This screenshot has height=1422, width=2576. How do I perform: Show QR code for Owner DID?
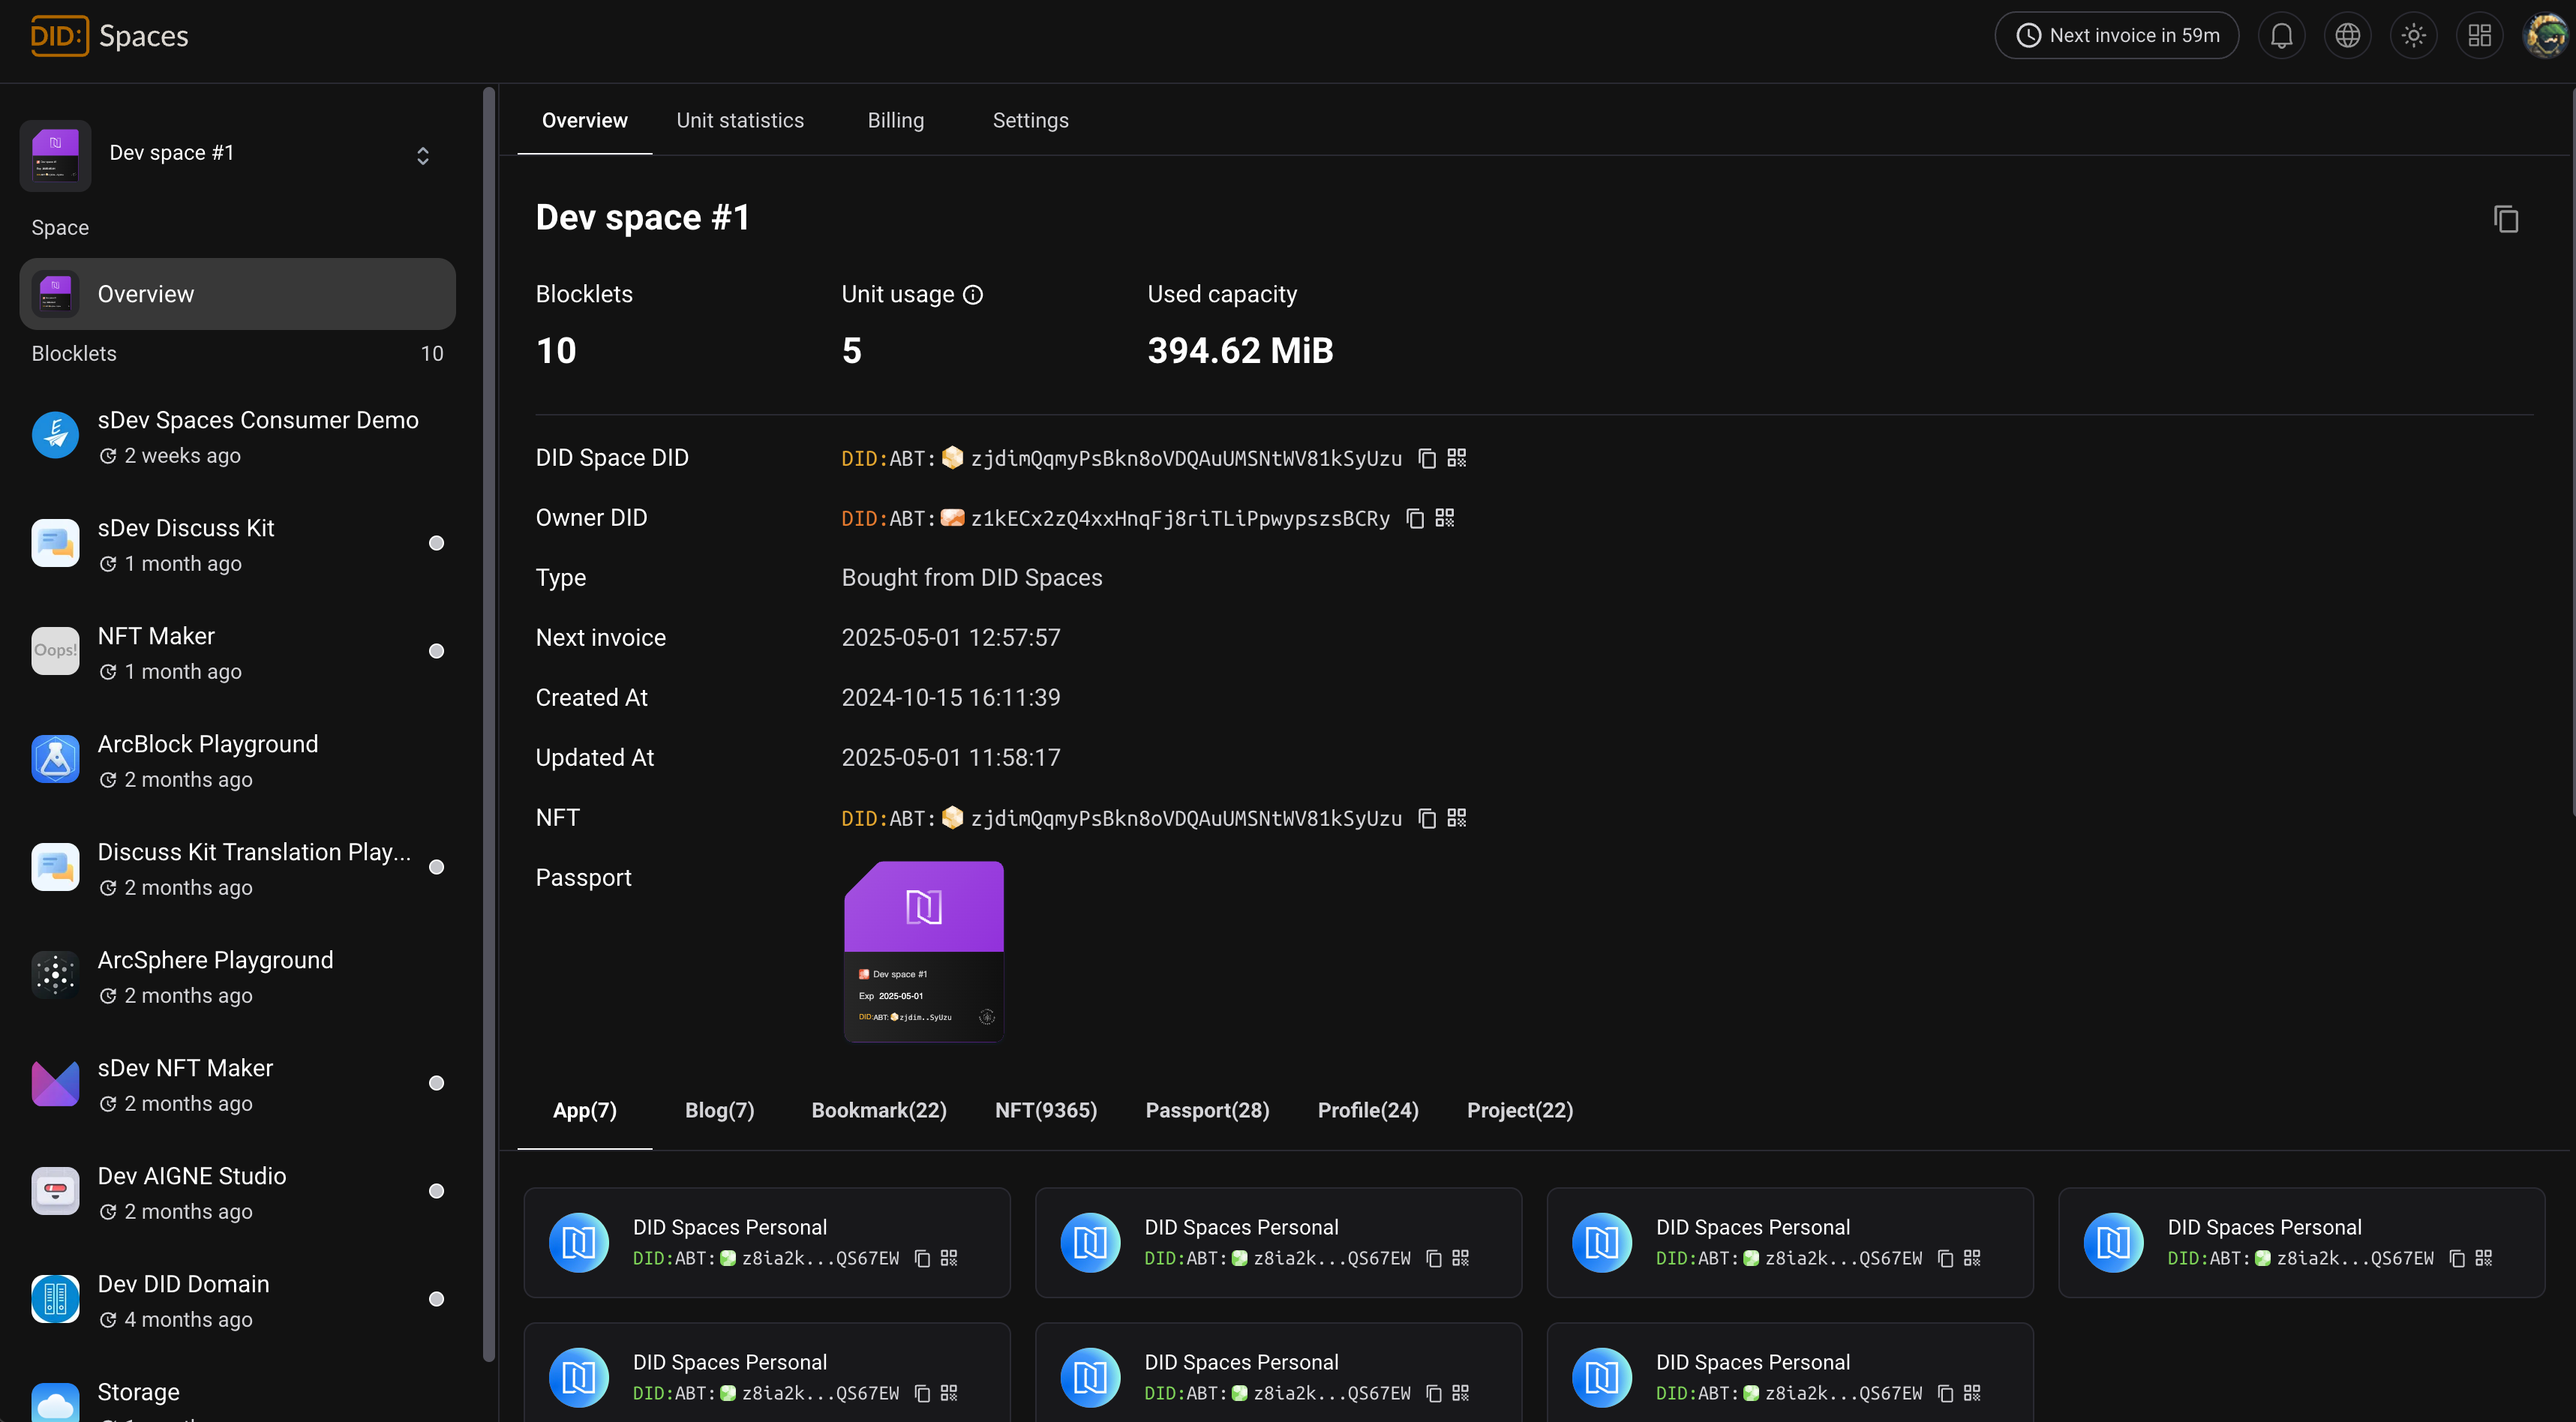tap(1445, 518)
